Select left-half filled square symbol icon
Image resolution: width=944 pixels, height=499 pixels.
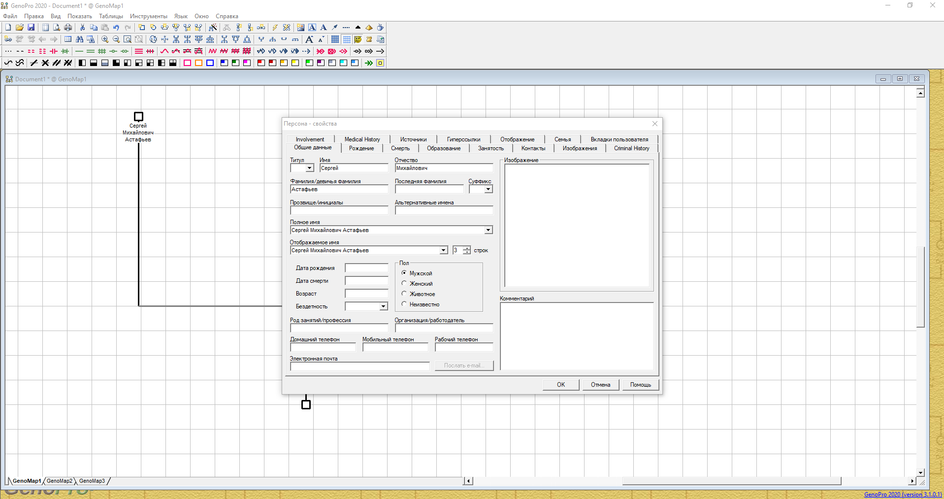[82, 63]
